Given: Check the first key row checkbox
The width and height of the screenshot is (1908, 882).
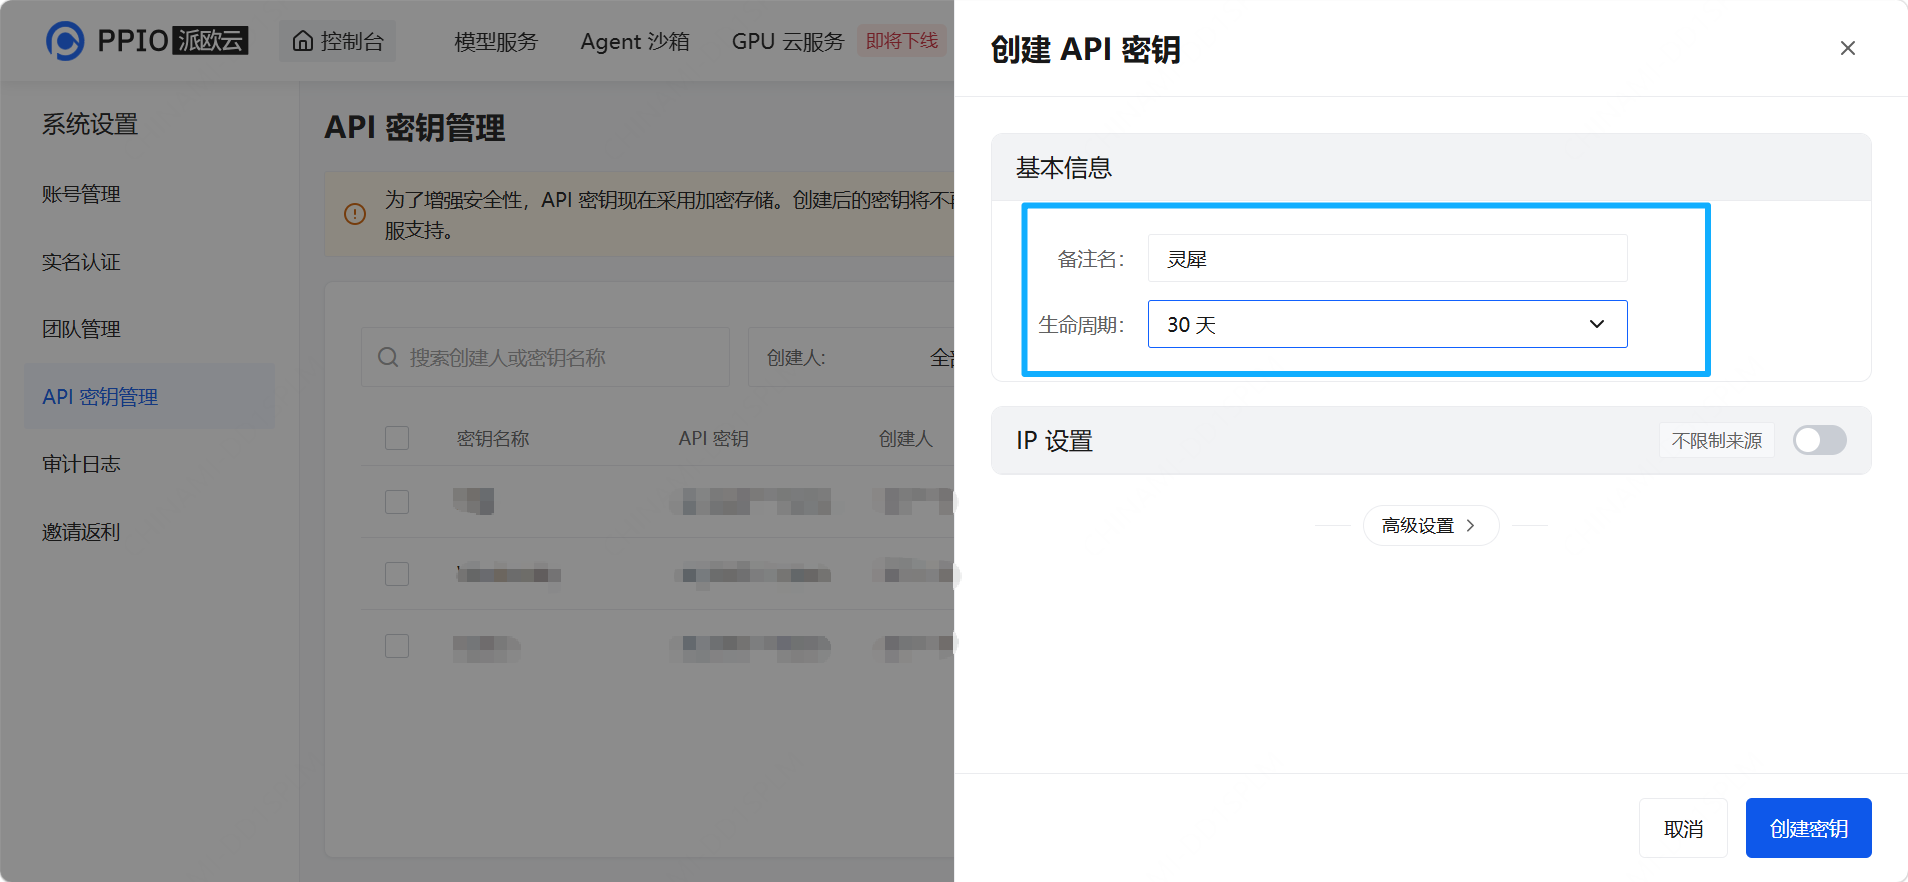Looking at the screenshot, I should click(397, 501).
